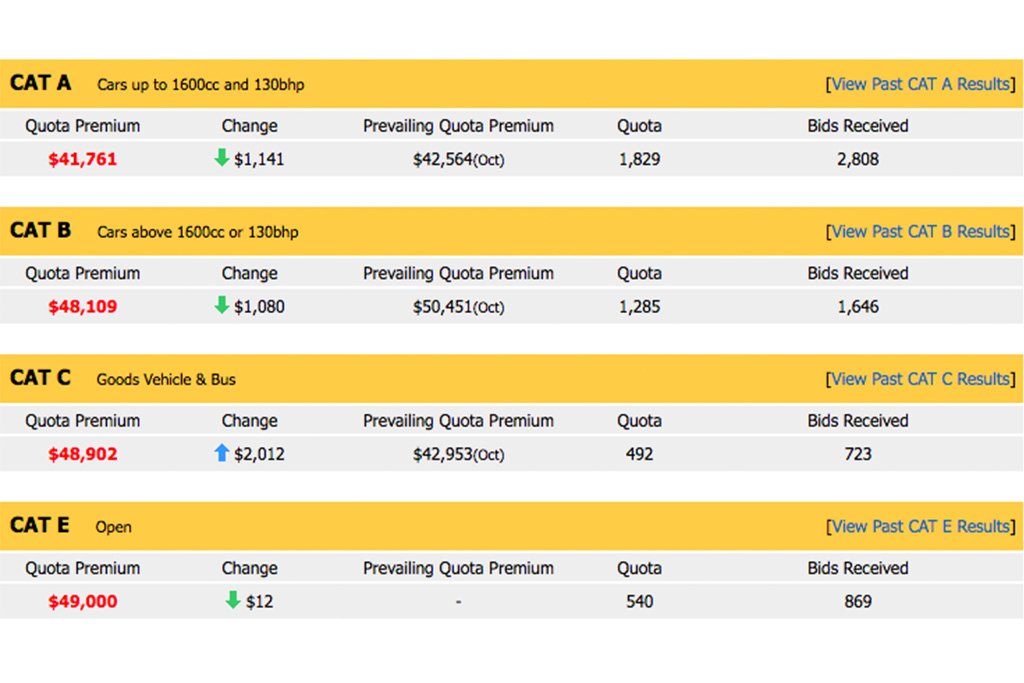Click blue up arrow beside $2,012

coord(222,453)
